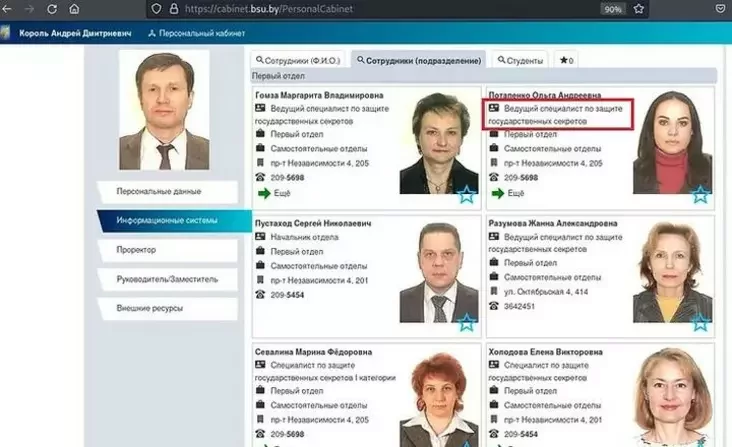Click the BSU logo in the header
The image size is (732, 447).
pyautogui.click(x=7, y=33)
